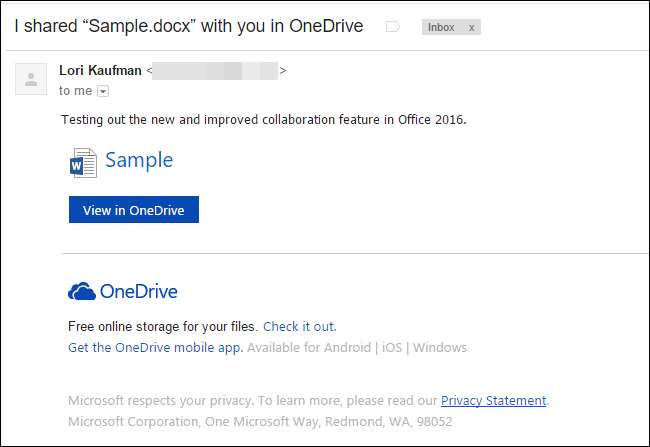Open 'Get the OneDrive mobile app' link
The image size is (650, 447).
(x=155, y=347)
